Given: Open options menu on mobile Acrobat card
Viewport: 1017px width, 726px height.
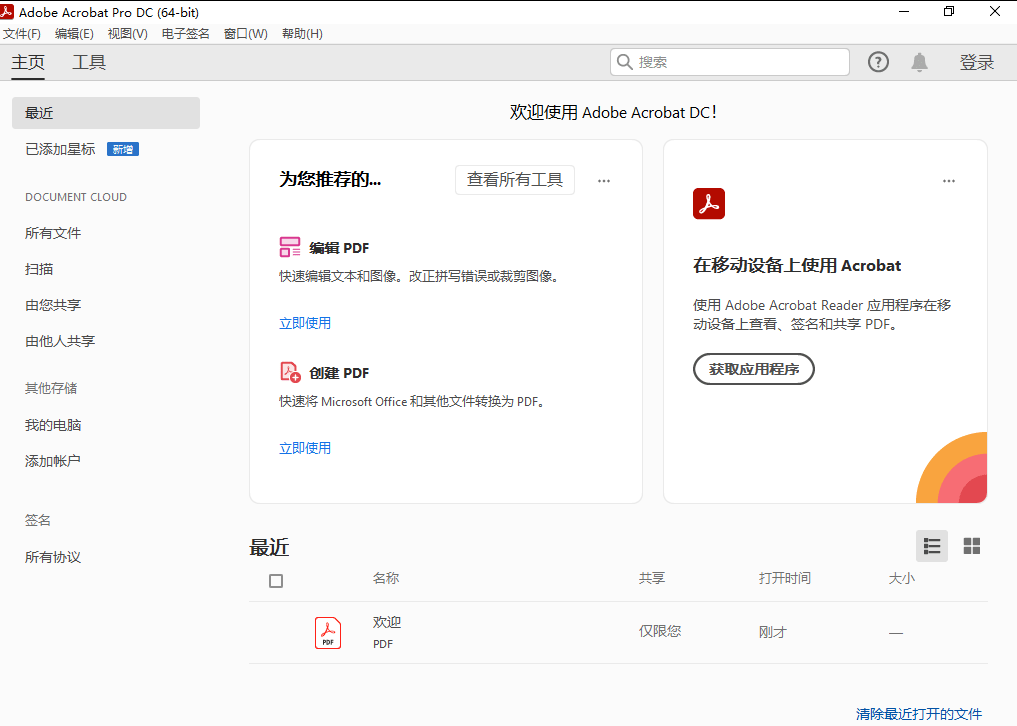Looking at the screenshot, I should pos(949,181).
